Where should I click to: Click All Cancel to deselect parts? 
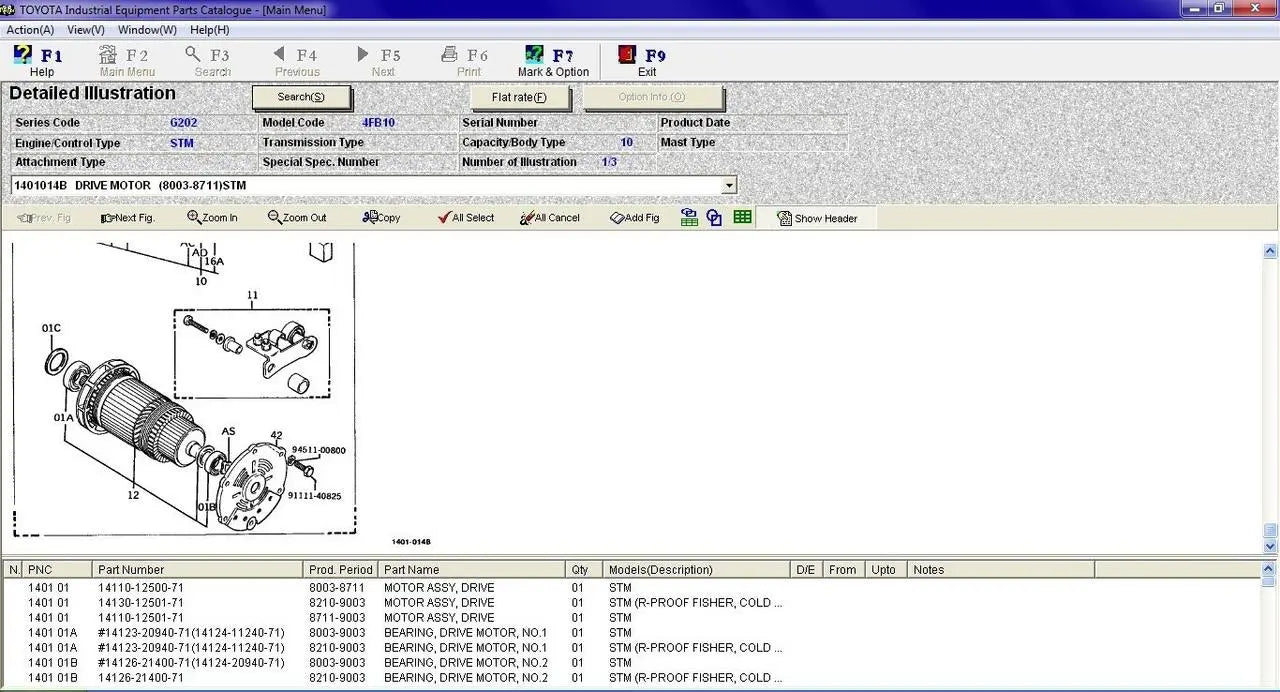549,217
